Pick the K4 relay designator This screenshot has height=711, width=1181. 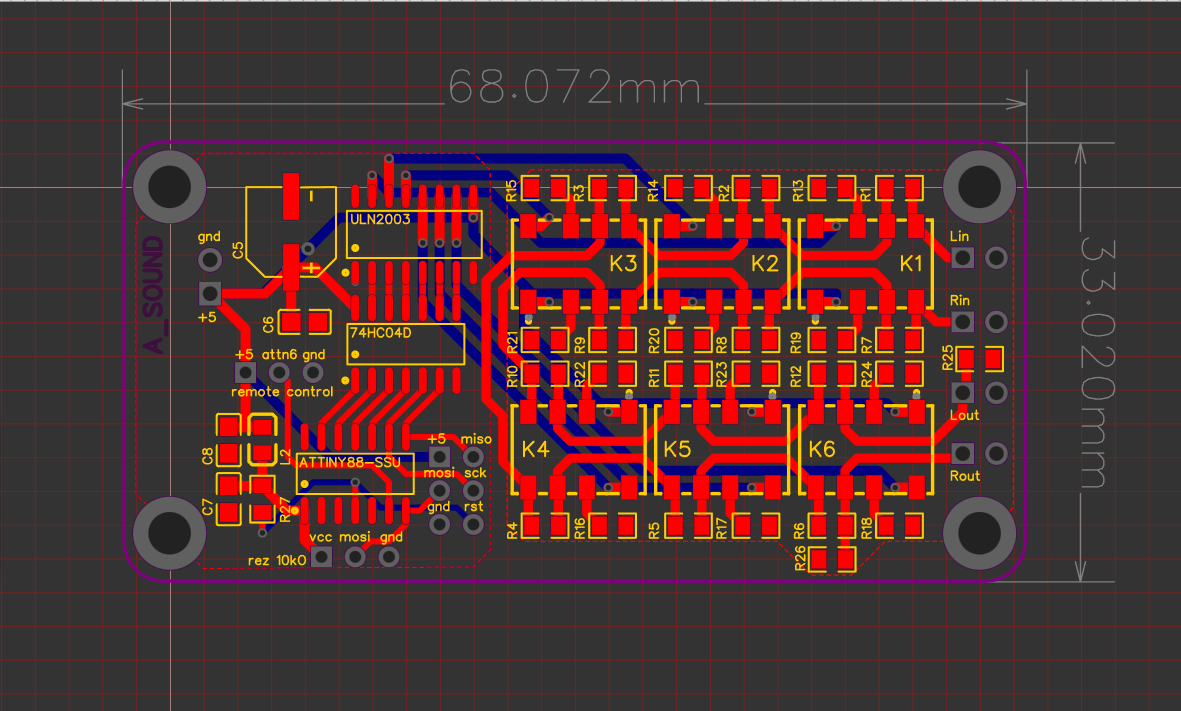coord(536,449)
